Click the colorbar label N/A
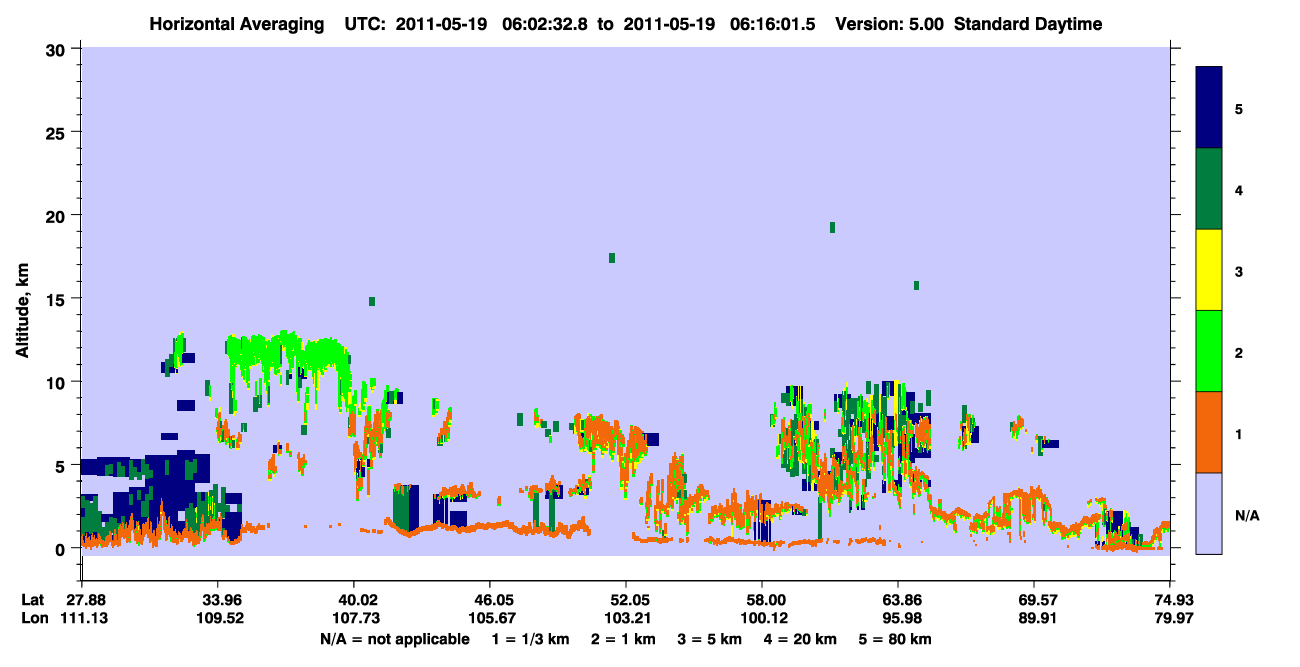Image resolution: width=1300 pixels, height=667 pixels. click(1246, 515)
